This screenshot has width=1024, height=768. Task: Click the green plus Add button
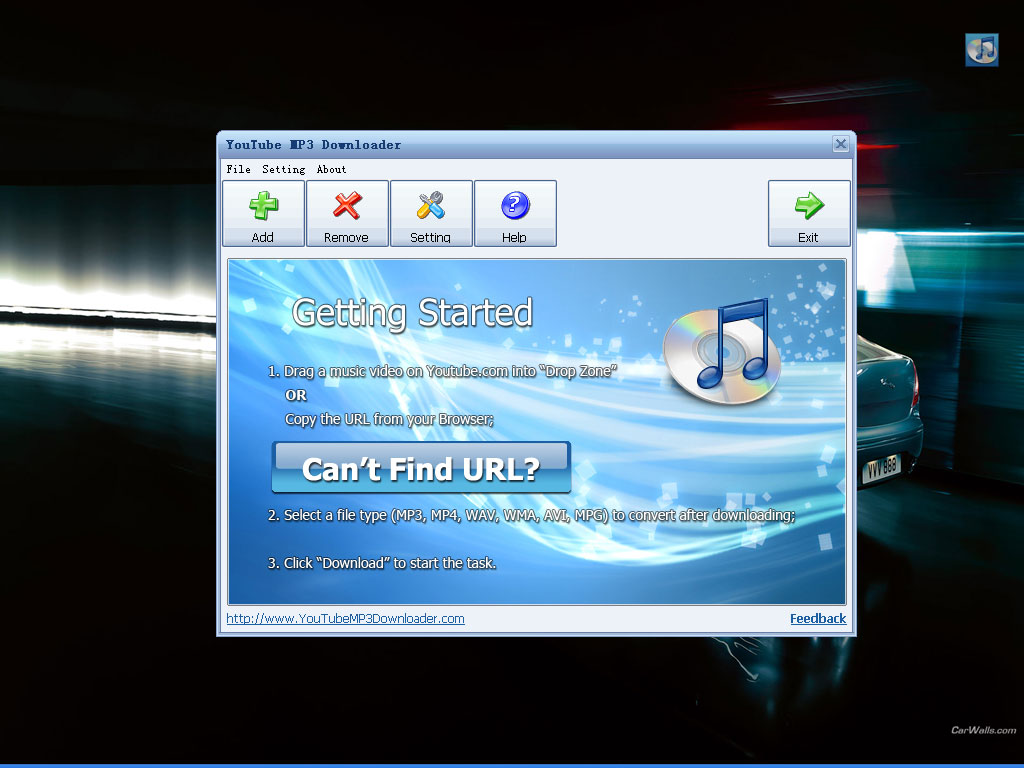(x=263, y=214)
